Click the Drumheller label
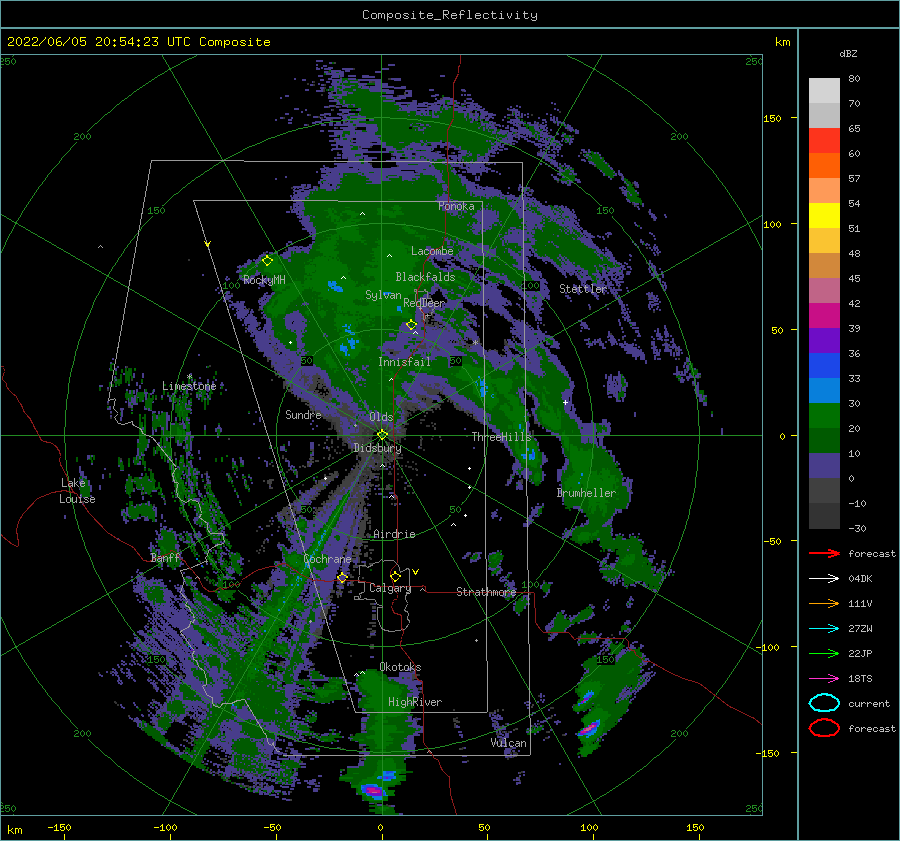 (586, 493)
